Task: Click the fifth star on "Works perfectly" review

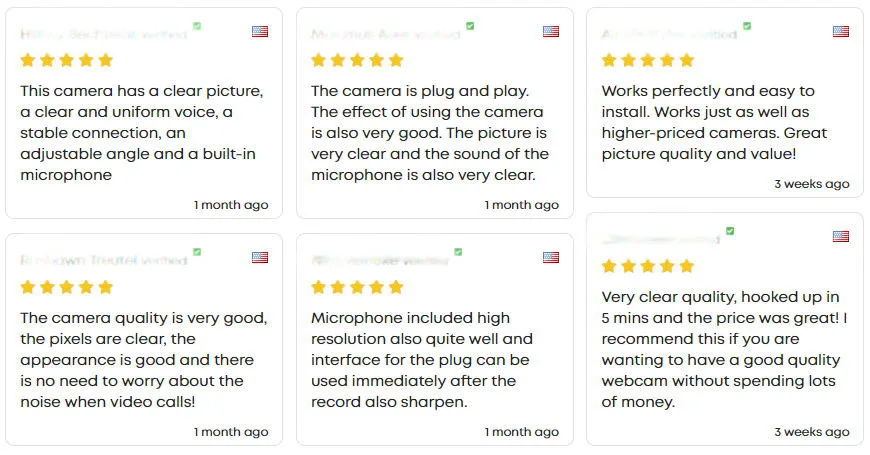Action: 686,60
